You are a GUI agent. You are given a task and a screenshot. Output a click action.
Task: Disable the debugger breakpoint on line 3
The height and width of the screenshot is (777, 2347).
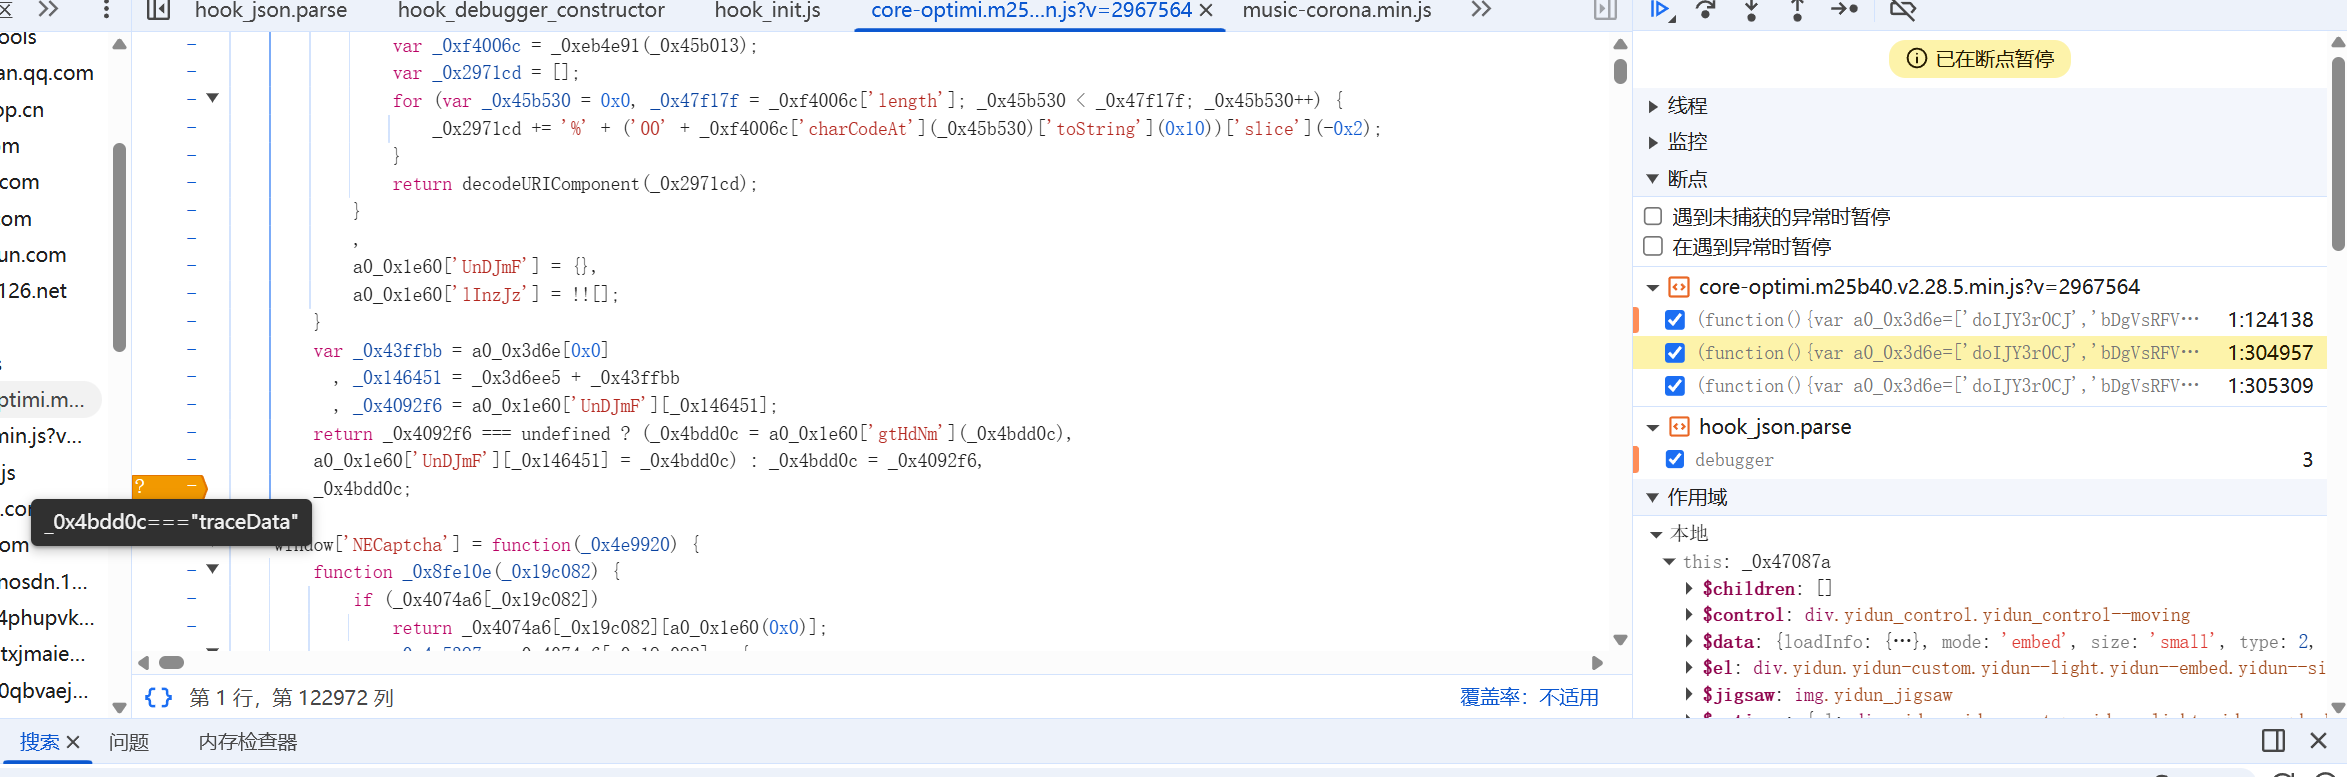(1675, 459)
